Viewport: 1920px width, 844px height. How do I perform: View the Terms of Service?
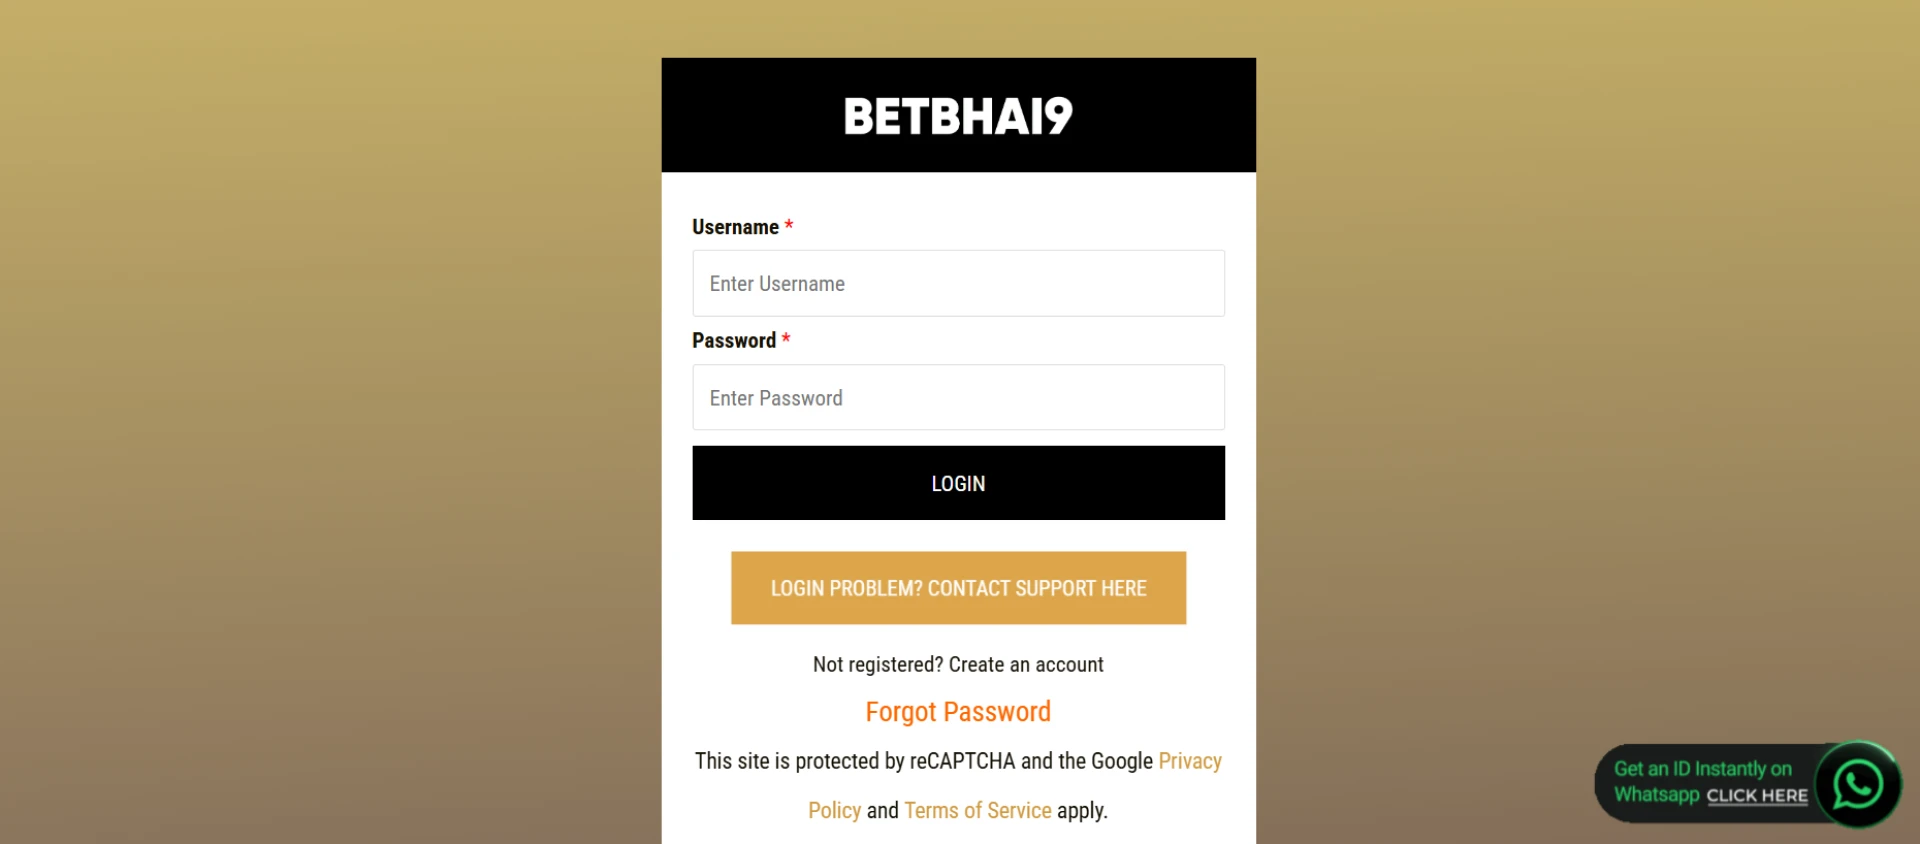978,810
